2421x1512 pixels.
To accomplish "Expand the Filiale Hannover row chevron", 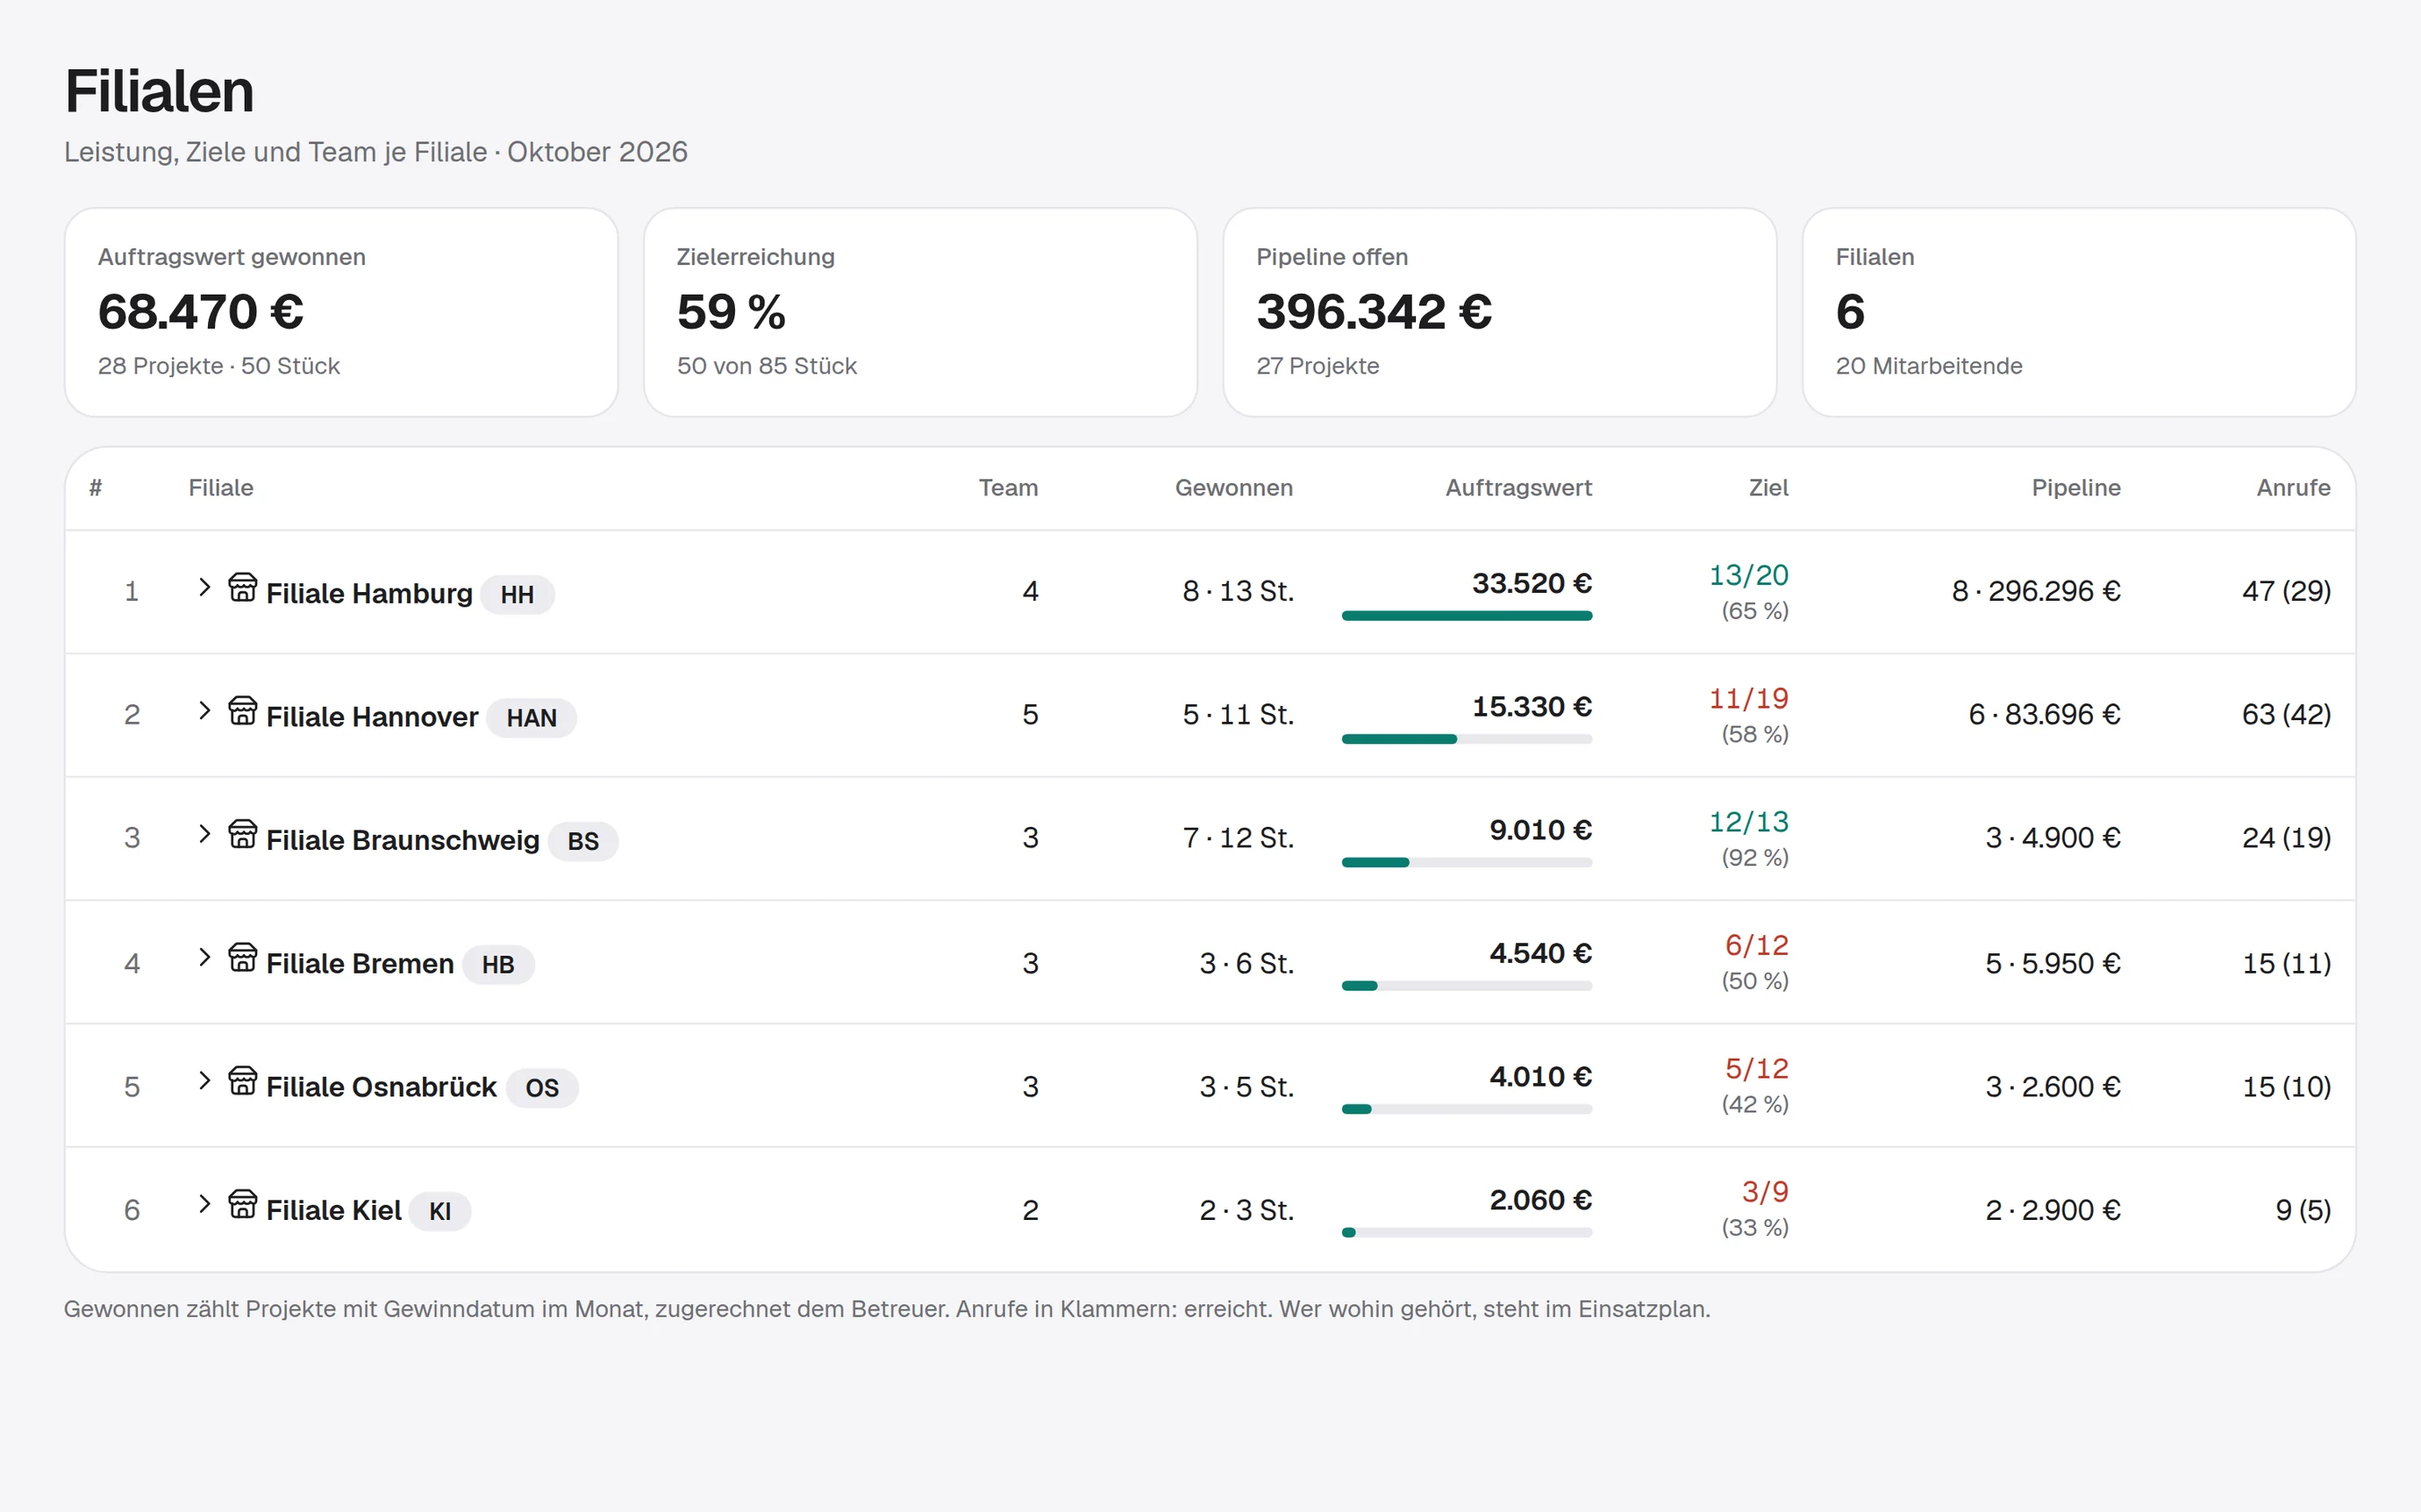I will coord(204,710).
